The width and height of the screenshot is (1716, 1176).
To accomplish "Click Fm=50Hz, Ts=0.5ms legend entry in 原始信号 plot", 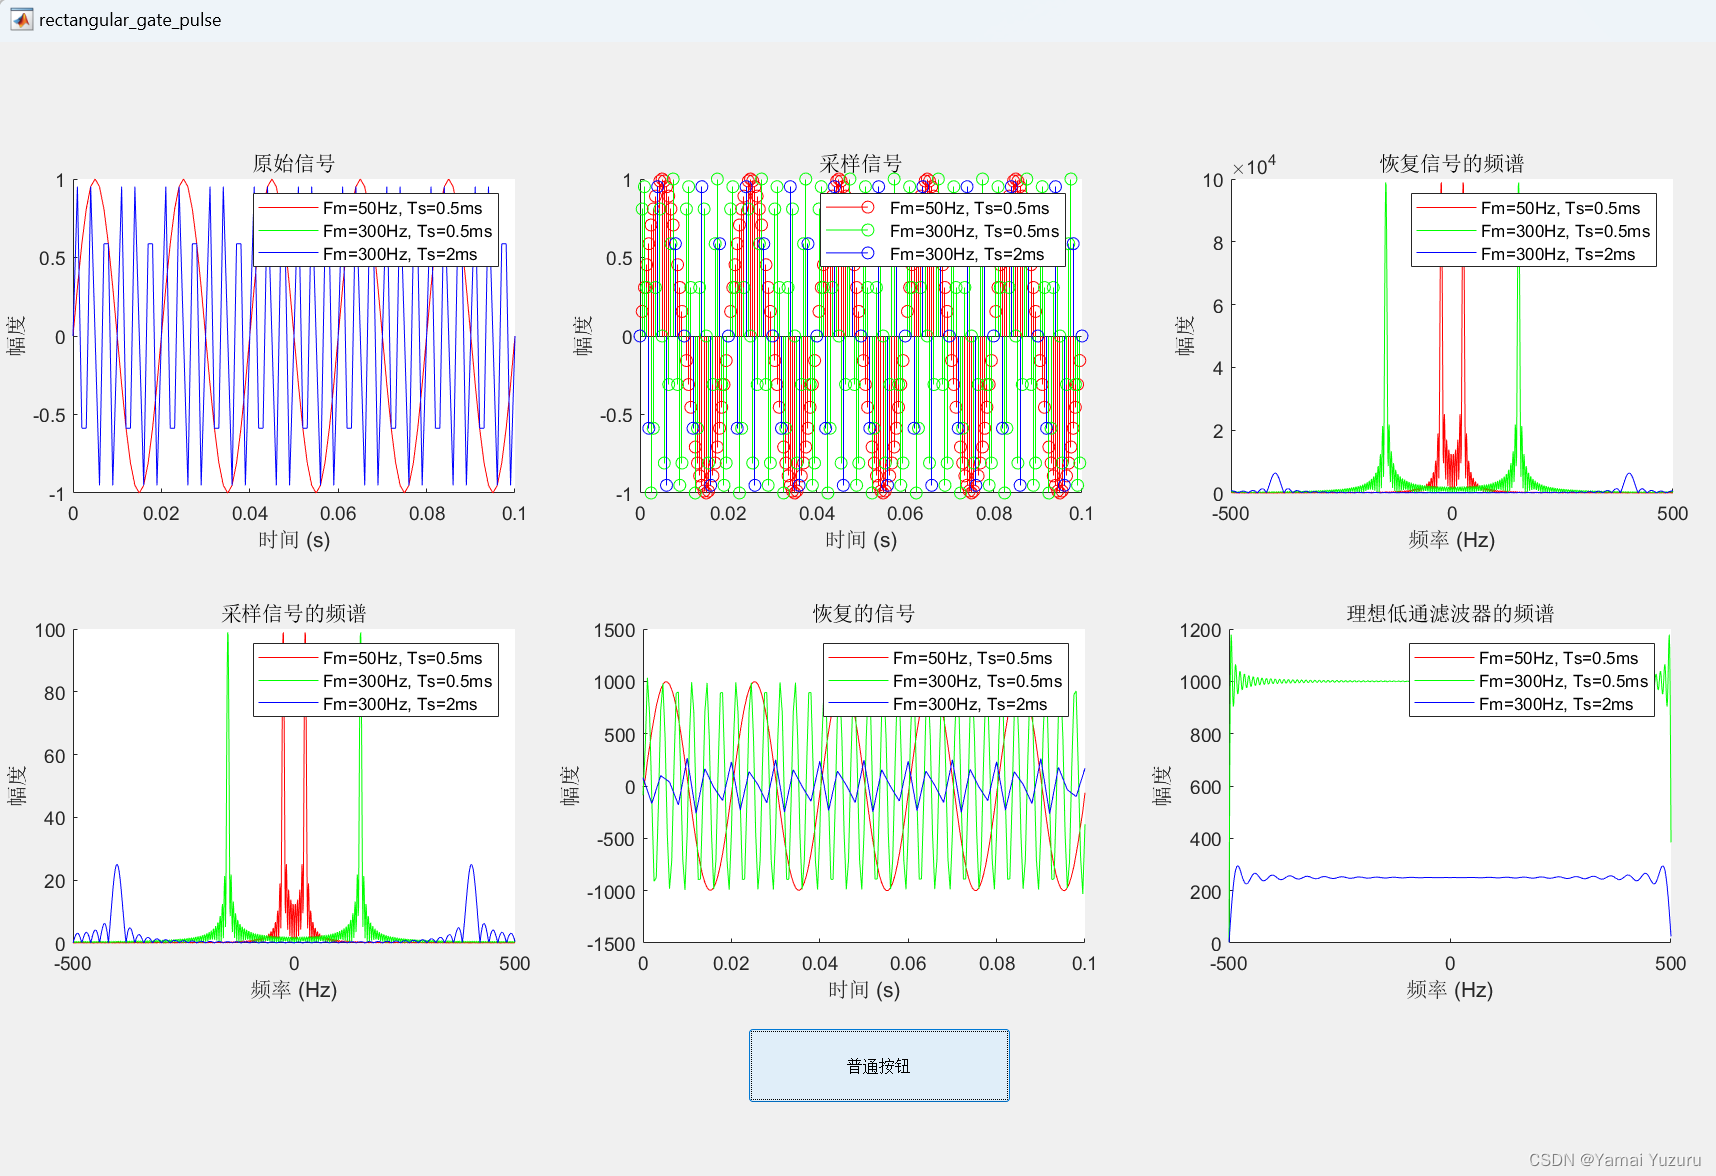I will [x=402, y=208].
